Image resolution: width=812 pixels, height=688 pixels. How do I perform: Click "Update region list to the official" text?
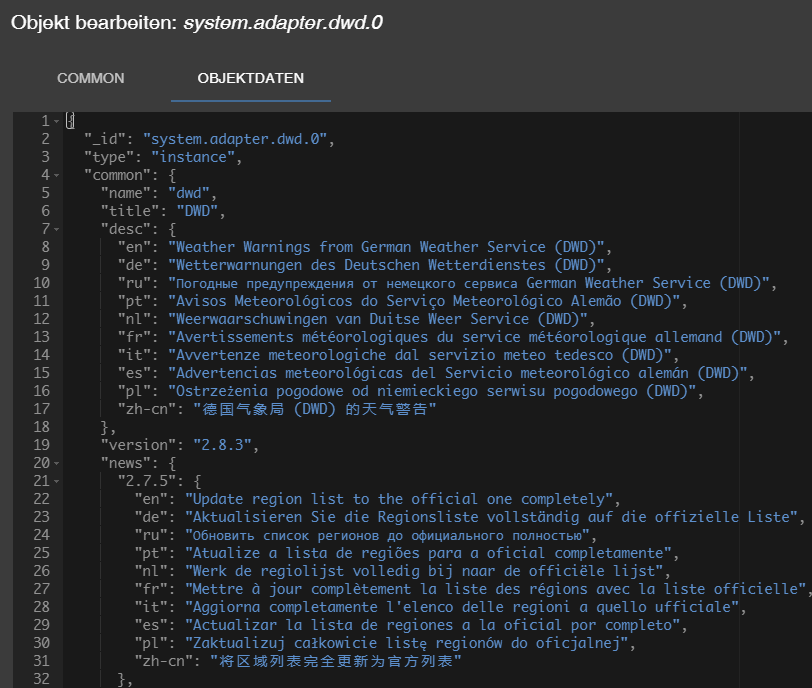[x=335, y=499]
